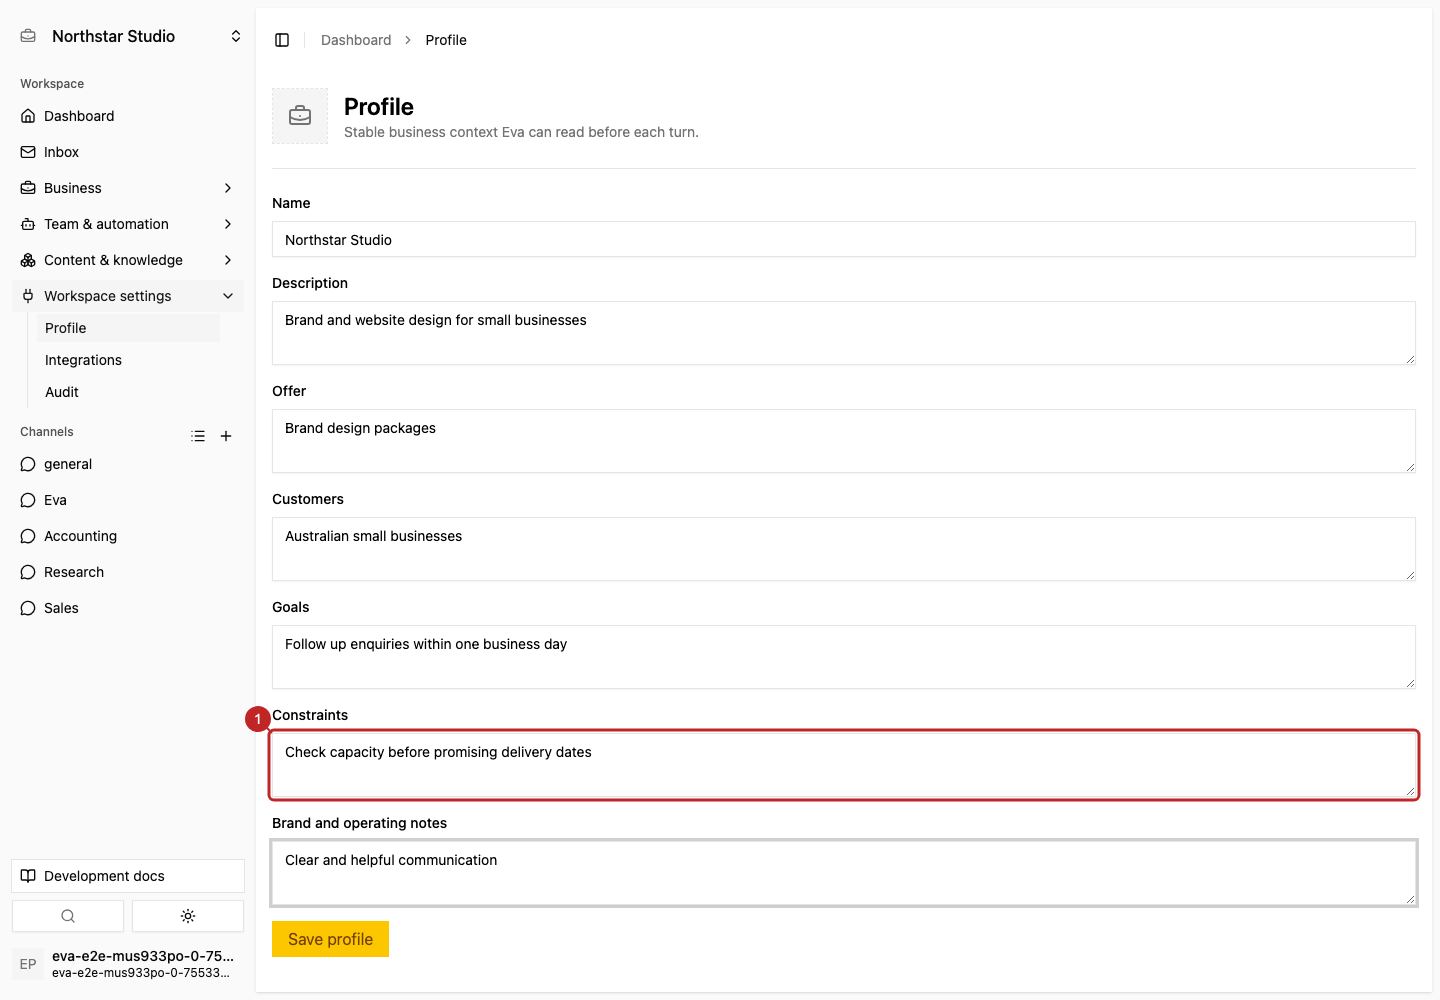
Task: Open the Northstar Studio workspace switcher
Action: pyautogui.click(x=128, y=36)
